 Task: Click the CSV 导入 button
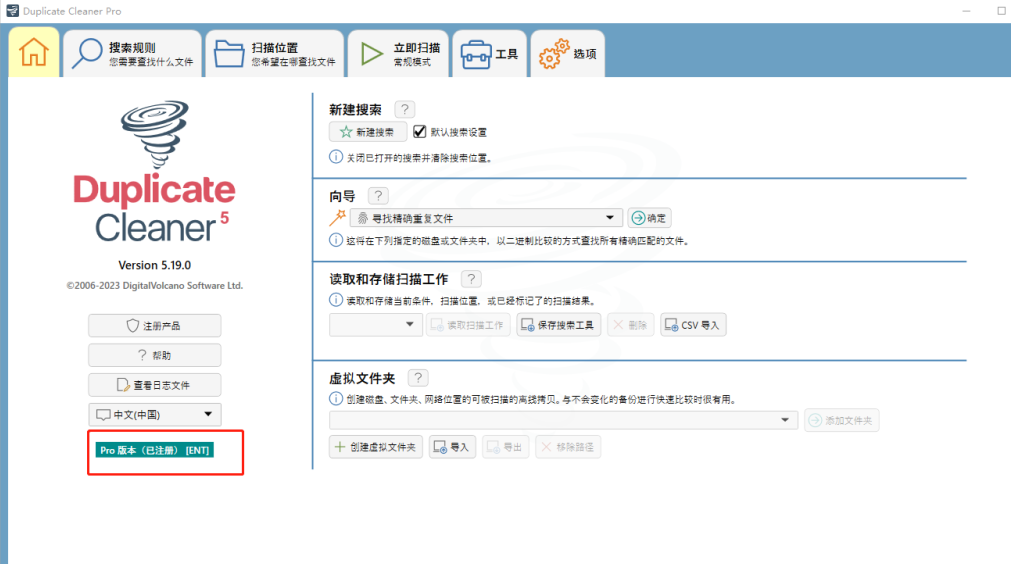693,325
